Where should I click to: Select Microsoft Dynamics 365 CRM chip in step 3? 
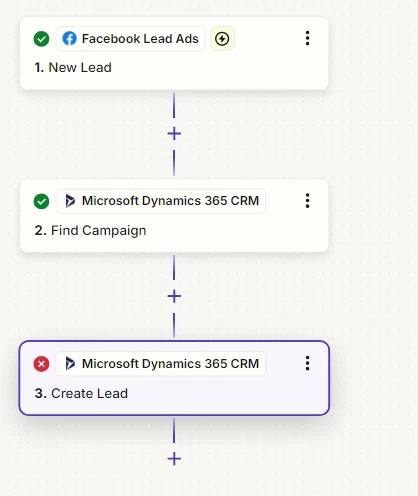click(x=161, y=363)
